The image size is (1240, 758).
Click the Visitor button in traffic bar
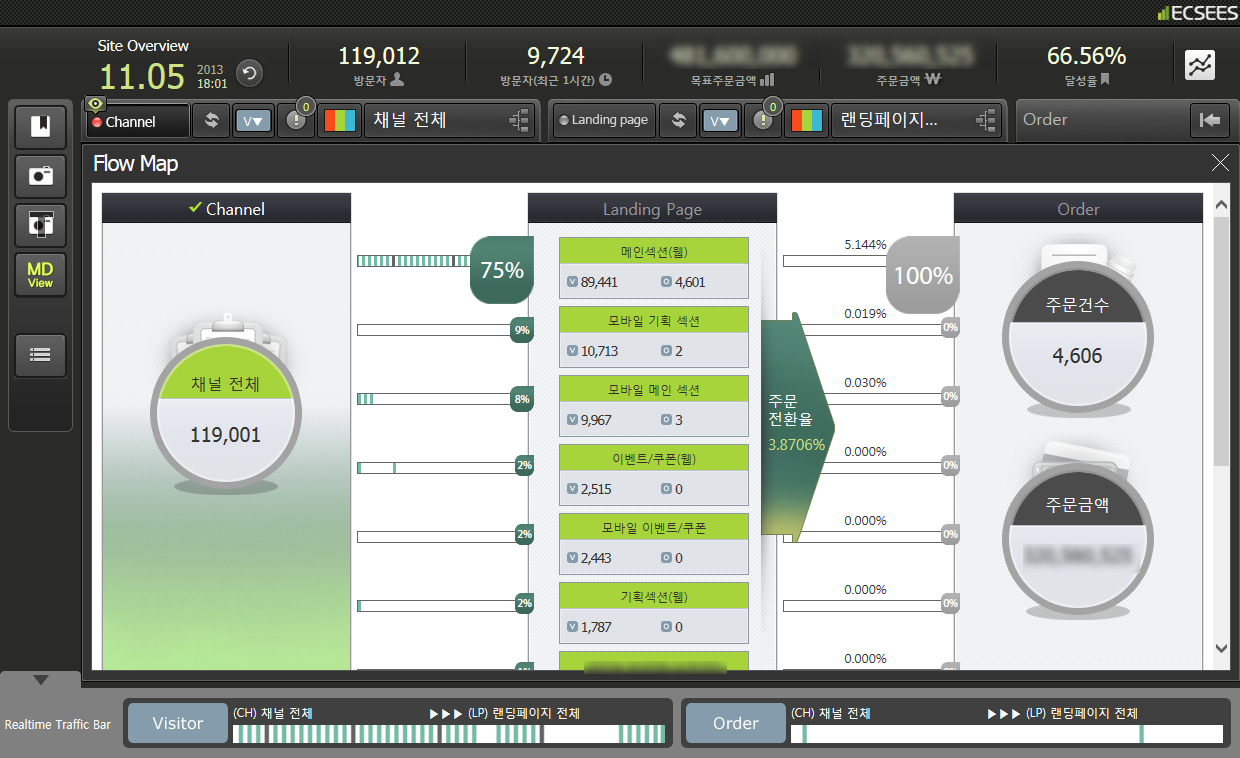178,723
